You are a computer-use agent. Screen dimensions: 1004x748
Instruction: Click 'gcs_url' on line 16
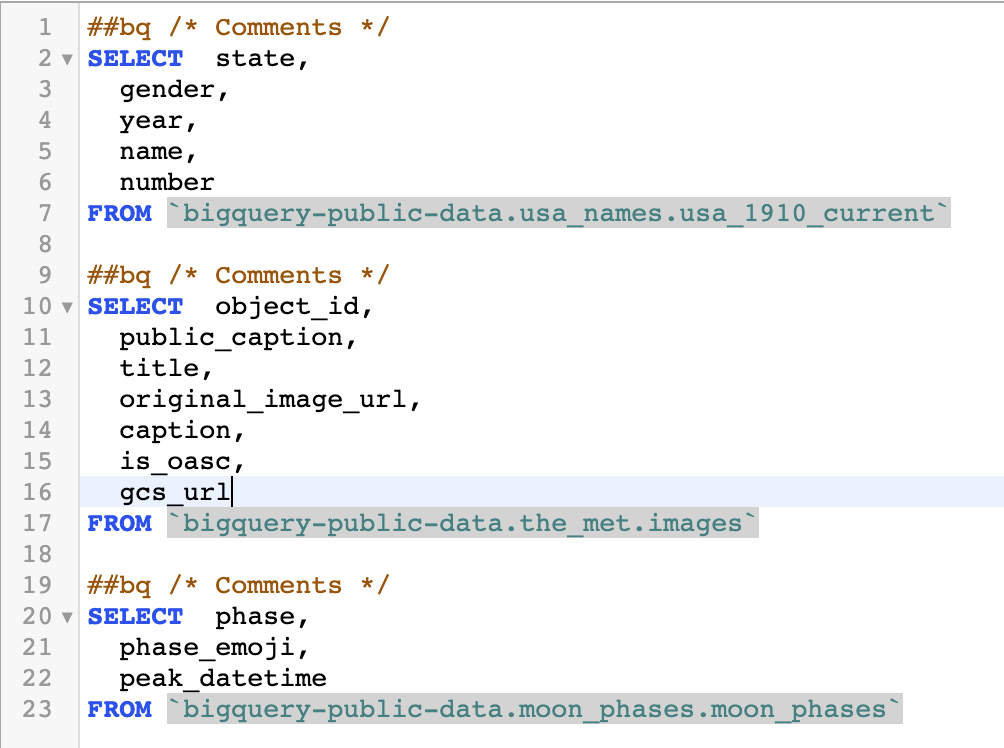[x=175, y=492]
